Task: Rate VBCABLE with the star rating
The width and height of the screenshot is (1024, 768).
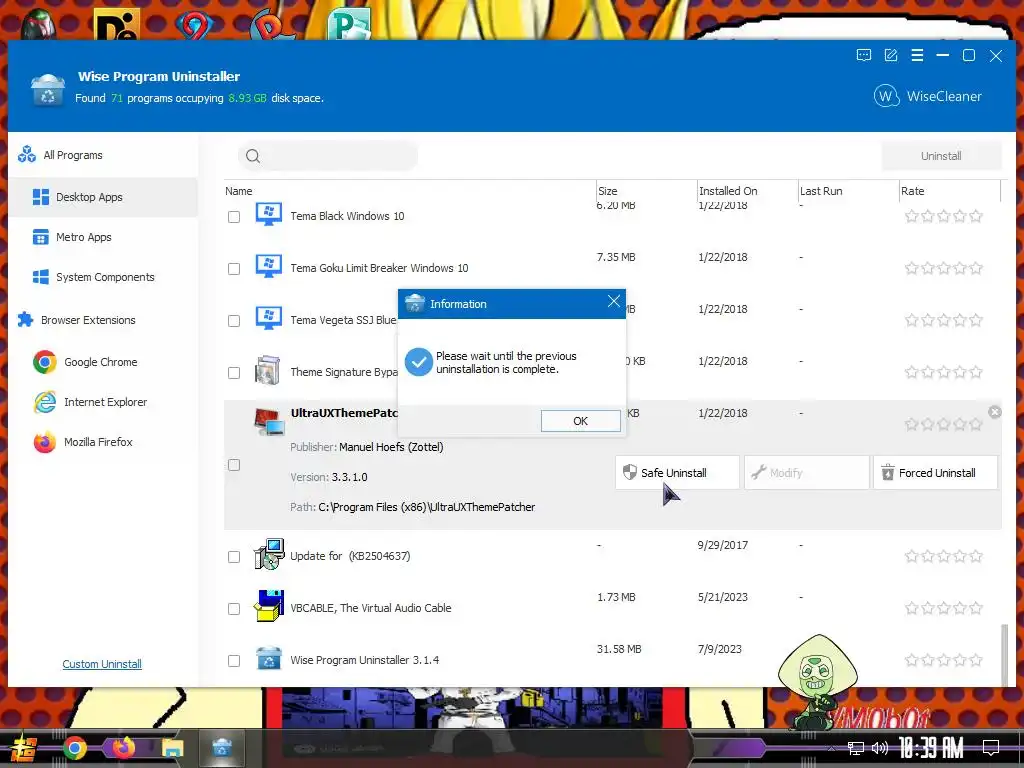Action: pos(944,608)
